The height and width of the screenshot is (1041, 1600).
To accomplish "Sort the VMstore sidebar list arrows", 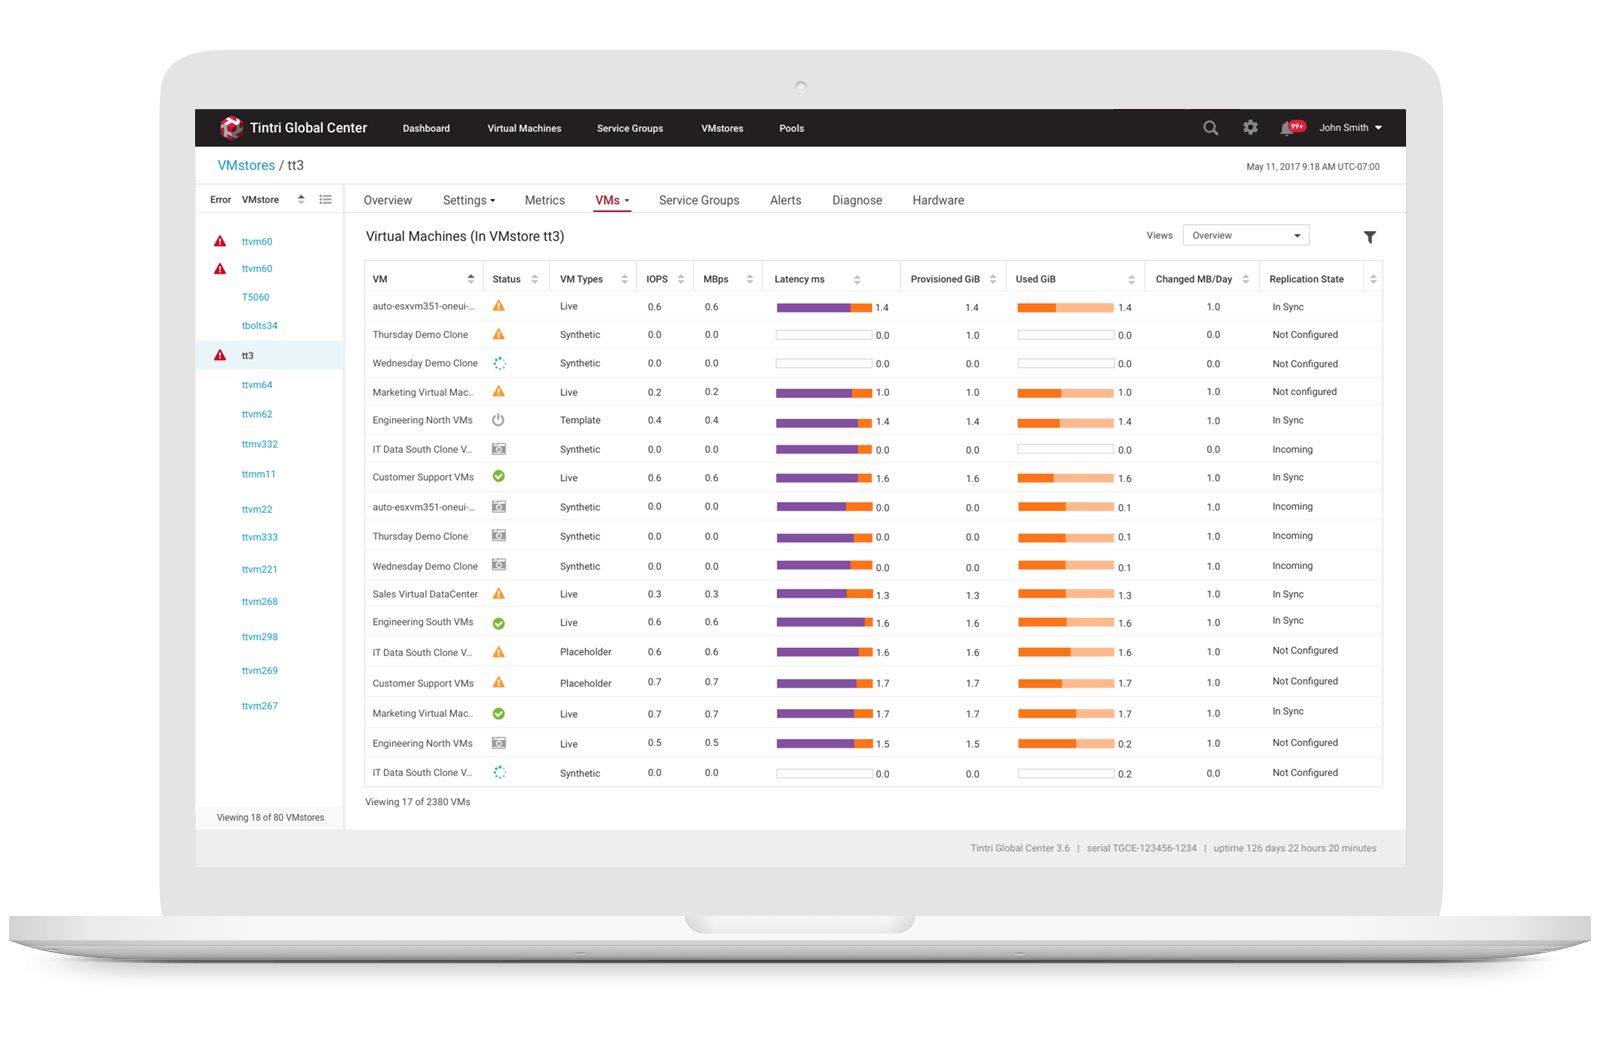I will click(301, 200).
